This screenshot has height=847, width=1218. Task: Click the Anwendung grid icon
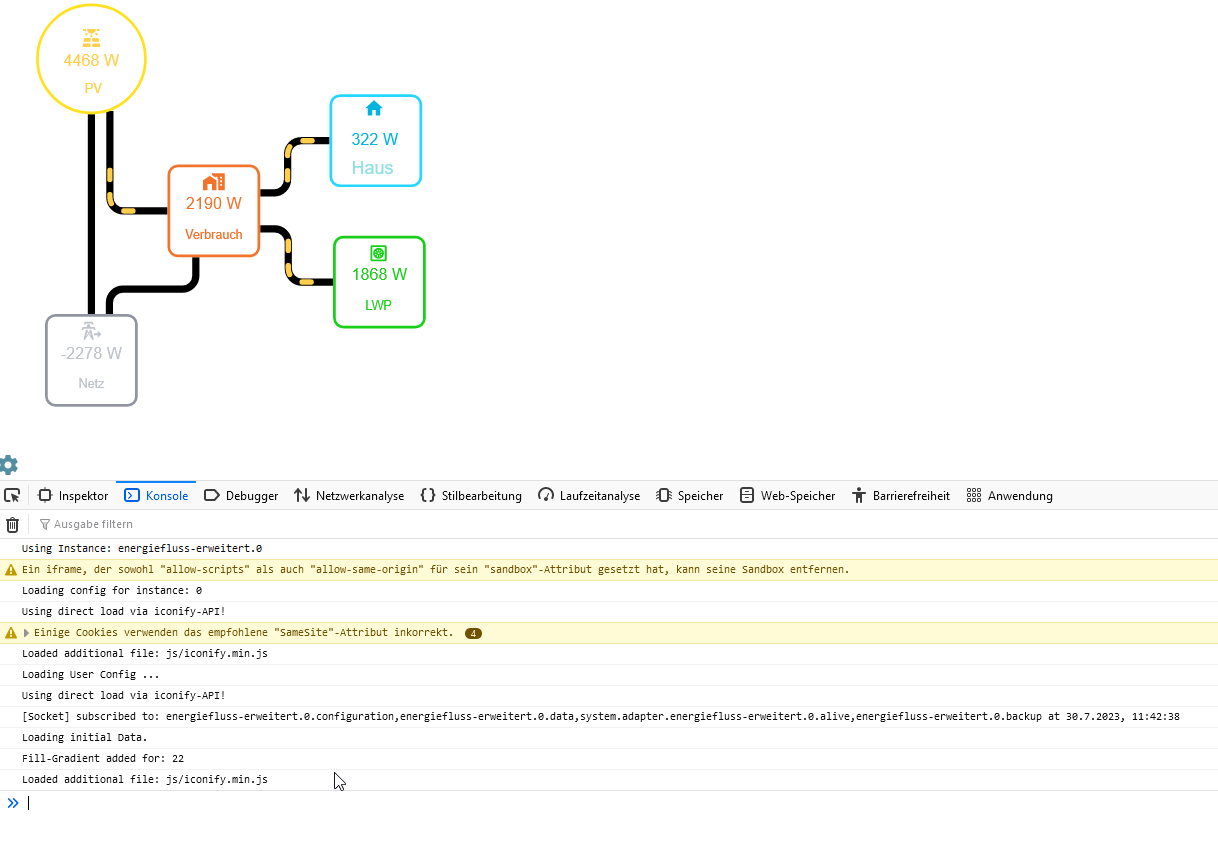pos(974,495)
